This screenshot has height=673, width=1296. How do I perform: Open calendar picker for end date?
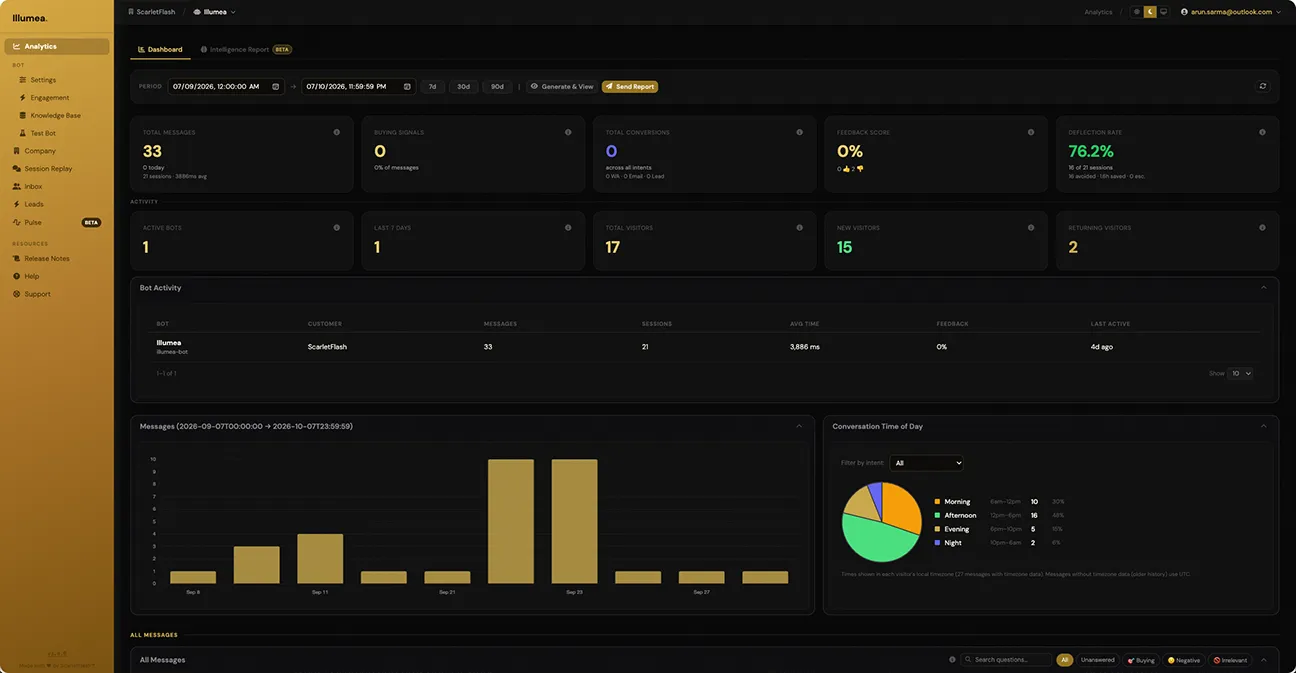(407, 87)
